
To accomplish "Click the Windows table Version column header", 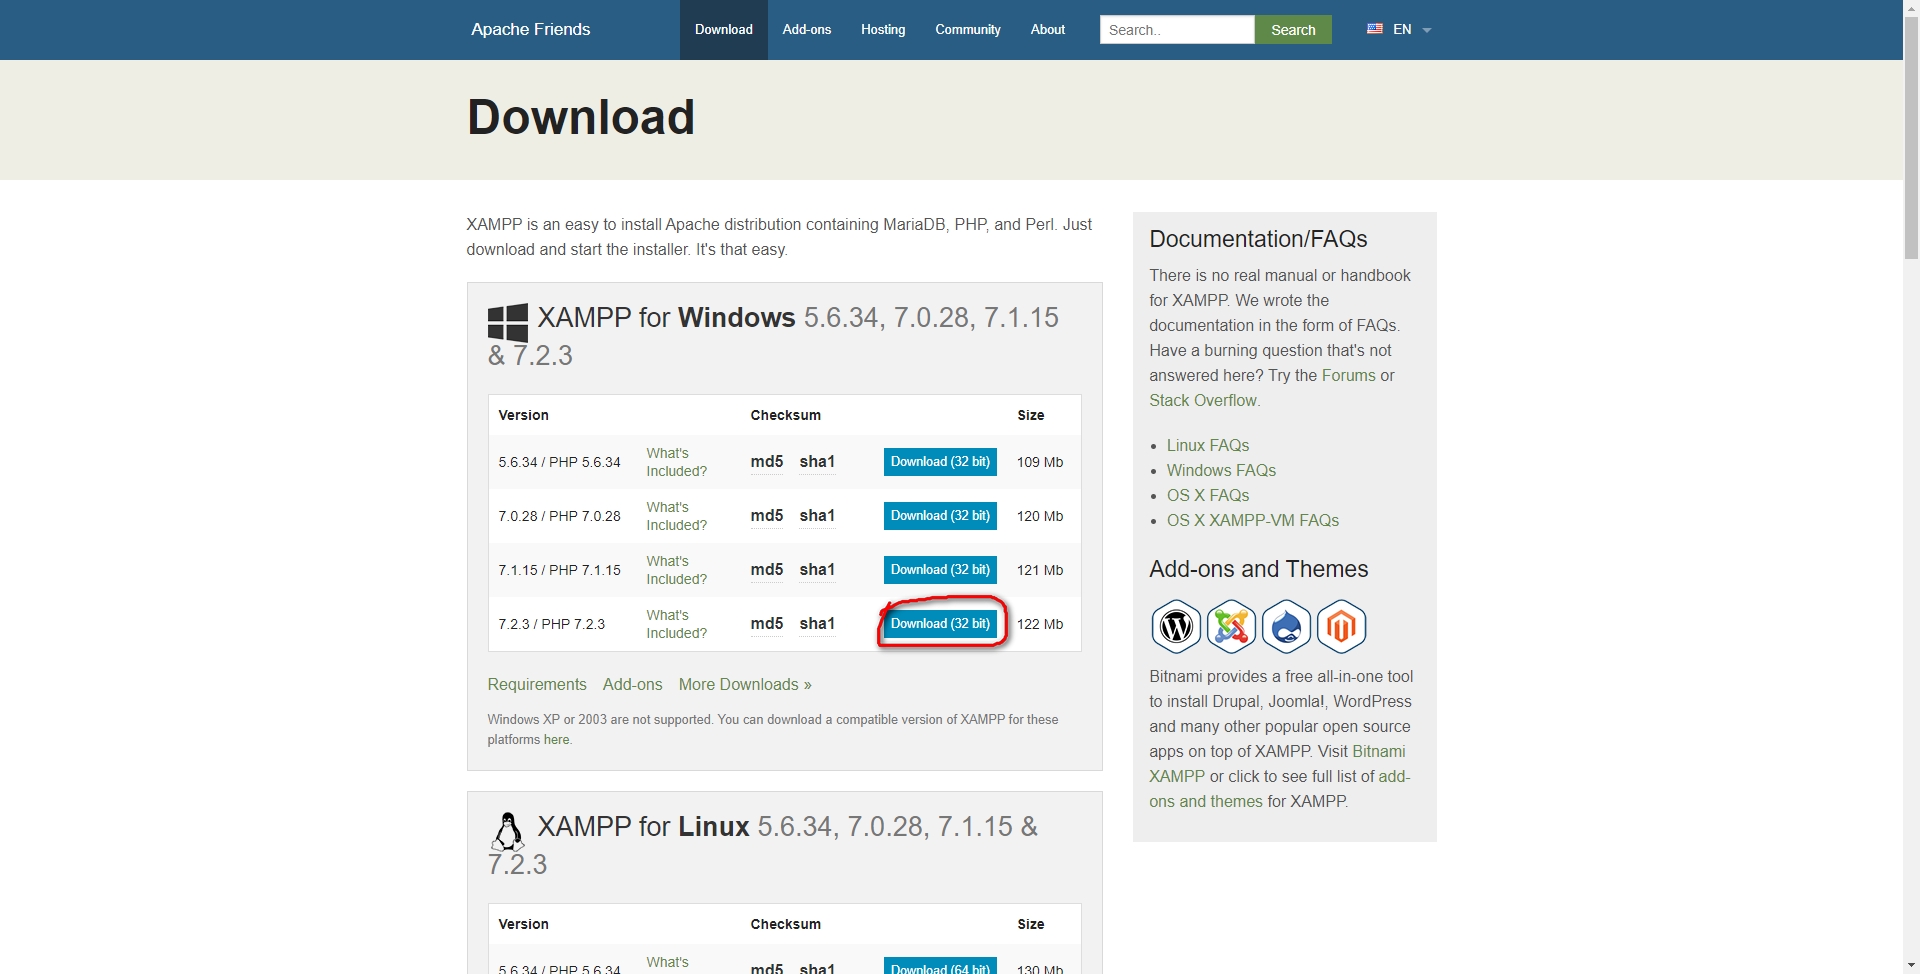I will tap(524, 415).
